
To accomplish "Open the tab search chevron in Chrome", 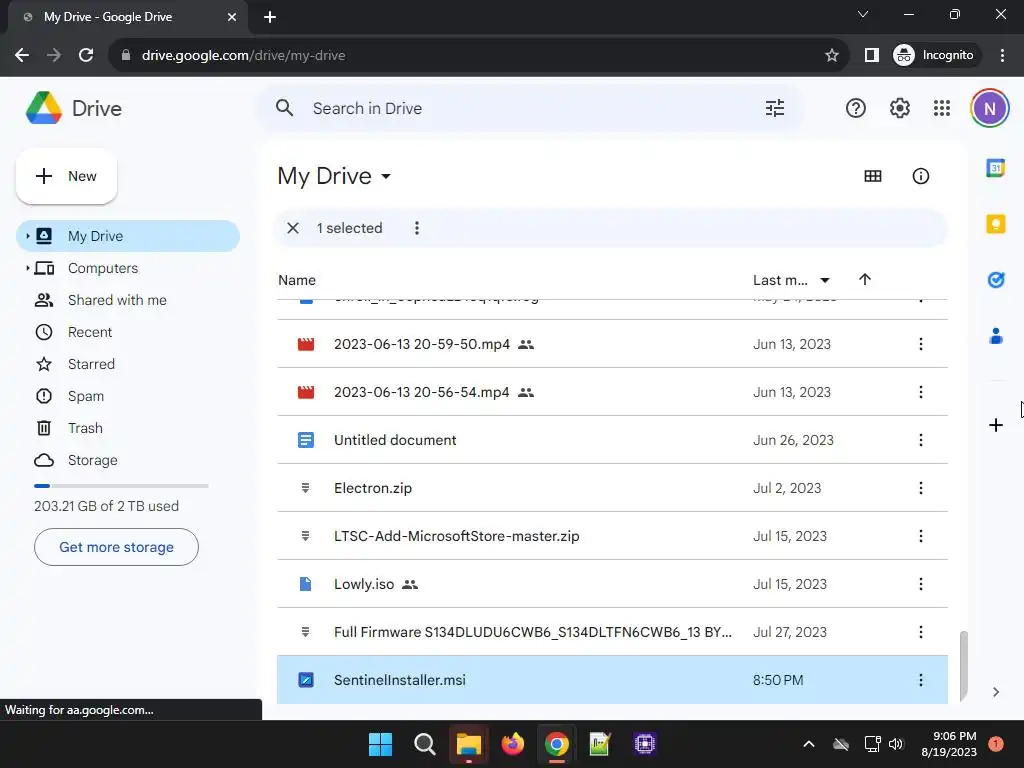I will 863,14.
